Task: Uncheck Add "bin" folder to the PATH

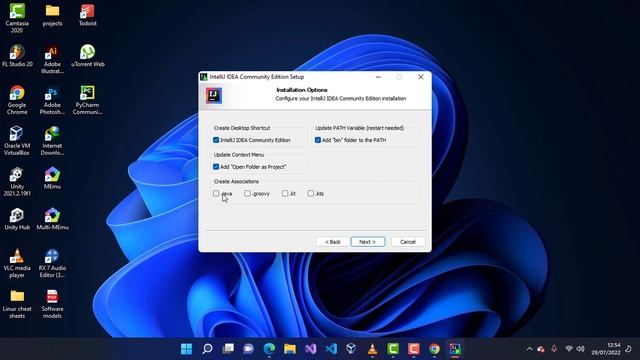Action: point(318,140)
